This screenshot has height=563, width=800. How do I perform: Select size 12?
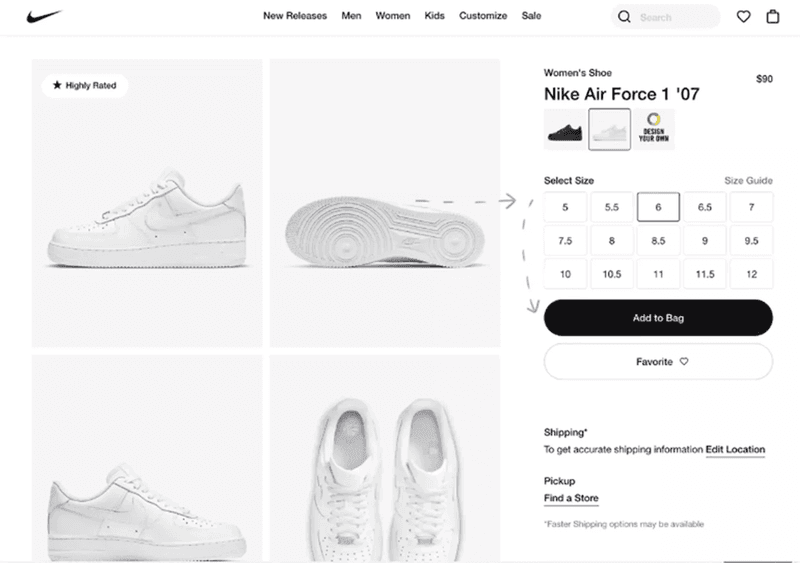pyautogui.click(x=752, y=275)
